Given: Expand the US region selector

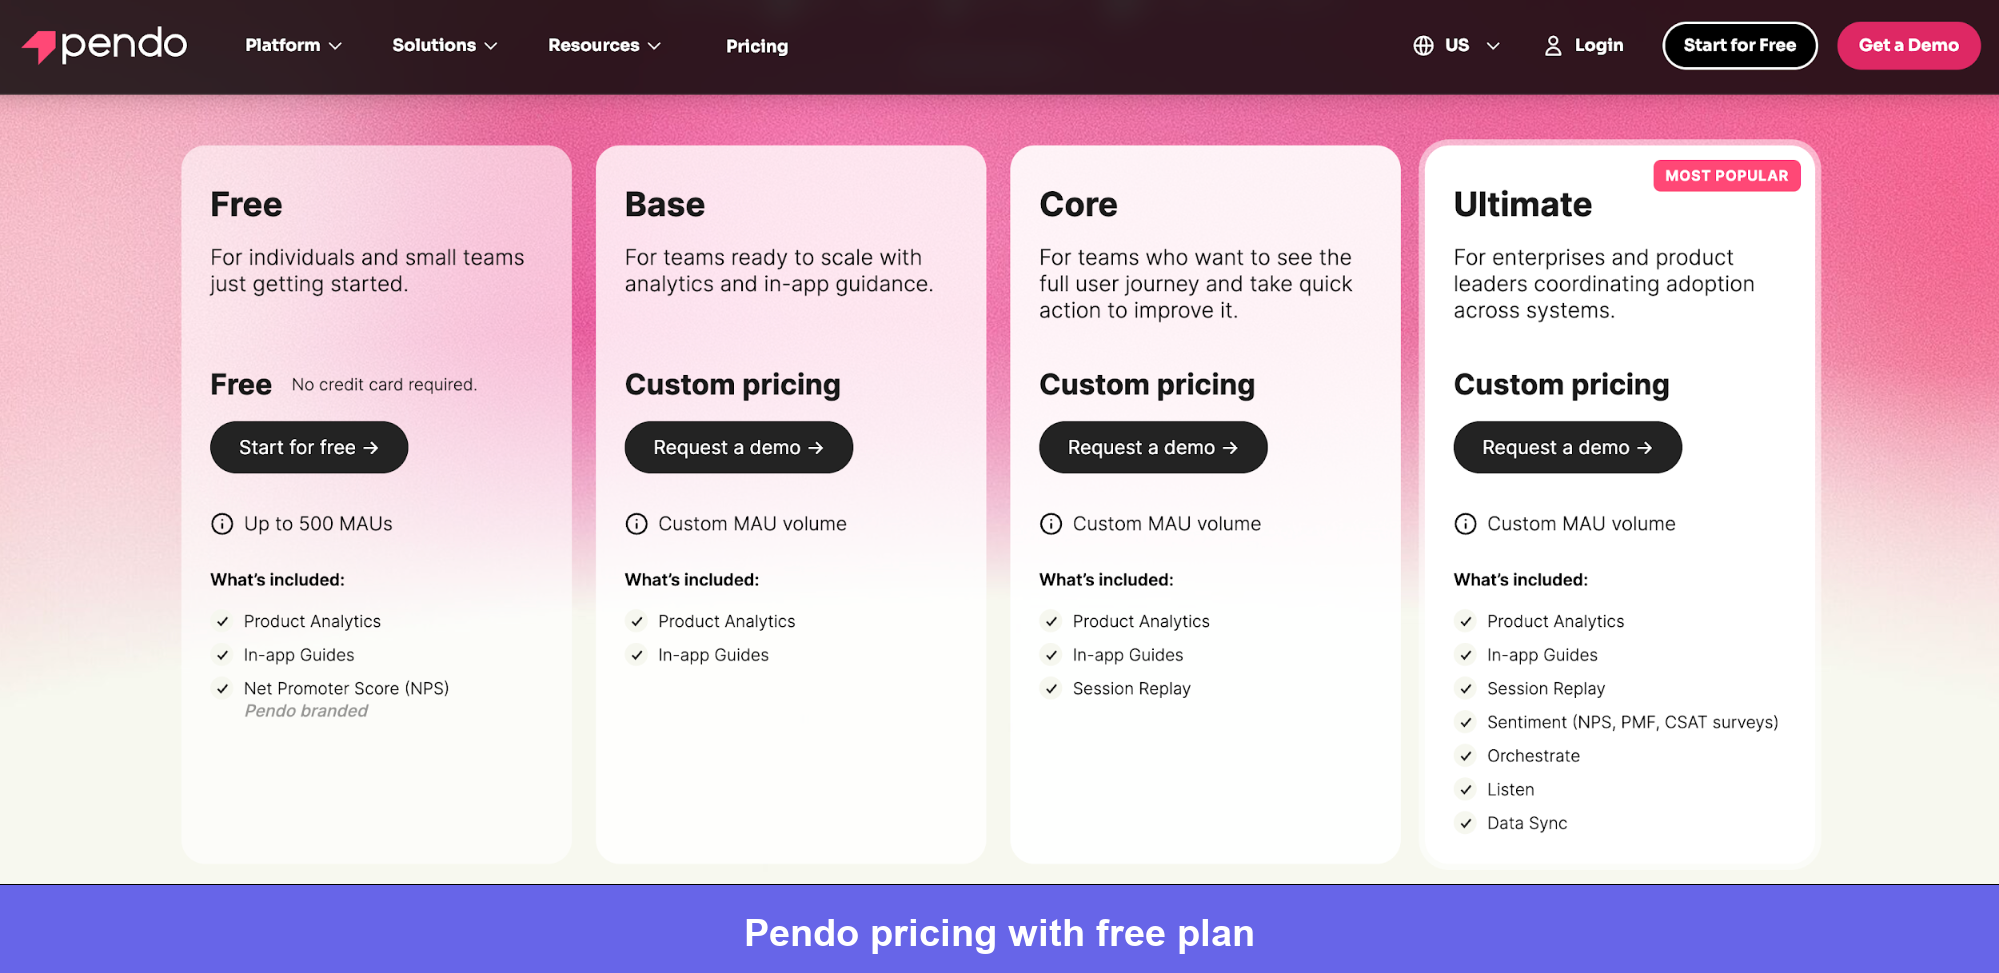Looking at the screenshot, I should tap(1456, 45).
